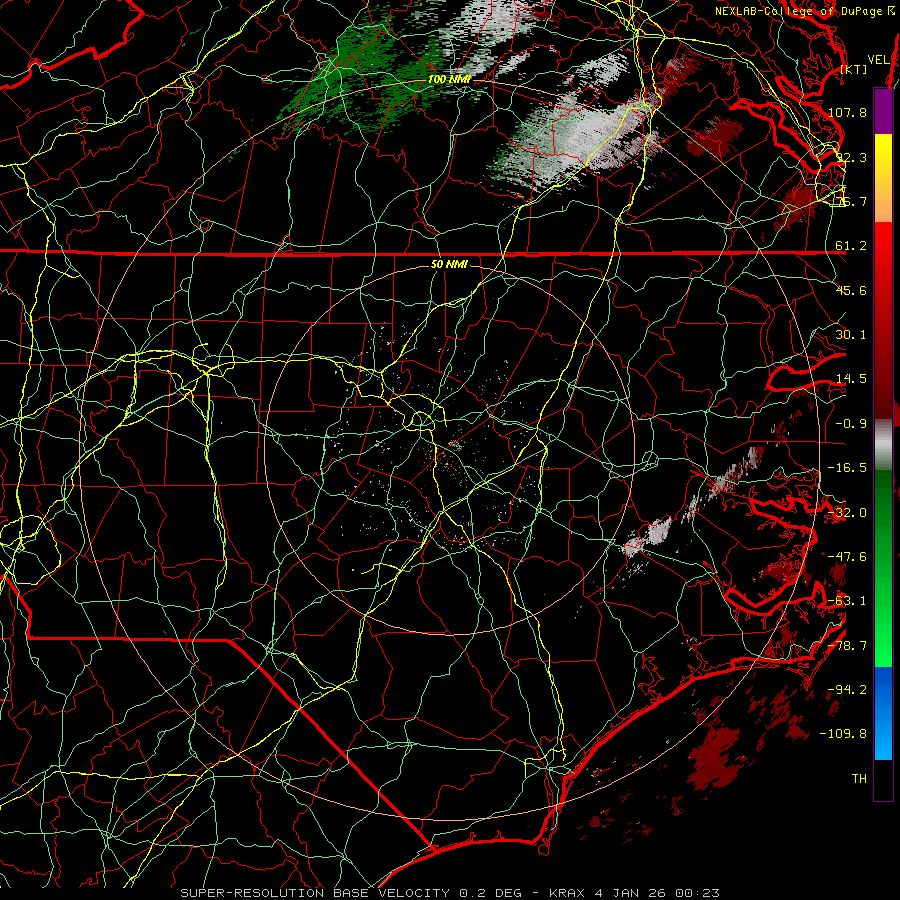Click the 61.2 value on velocity scale
The image size is (900, 900).
coord(851,246)
